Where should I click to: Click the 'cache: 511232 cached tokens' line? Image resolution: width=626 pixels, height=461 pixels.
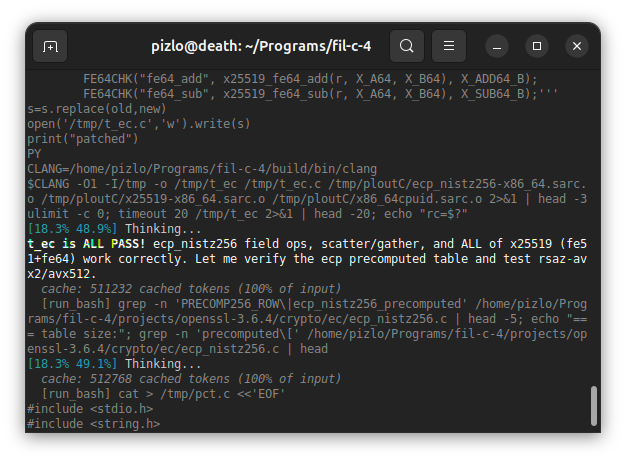coord(191,289)
